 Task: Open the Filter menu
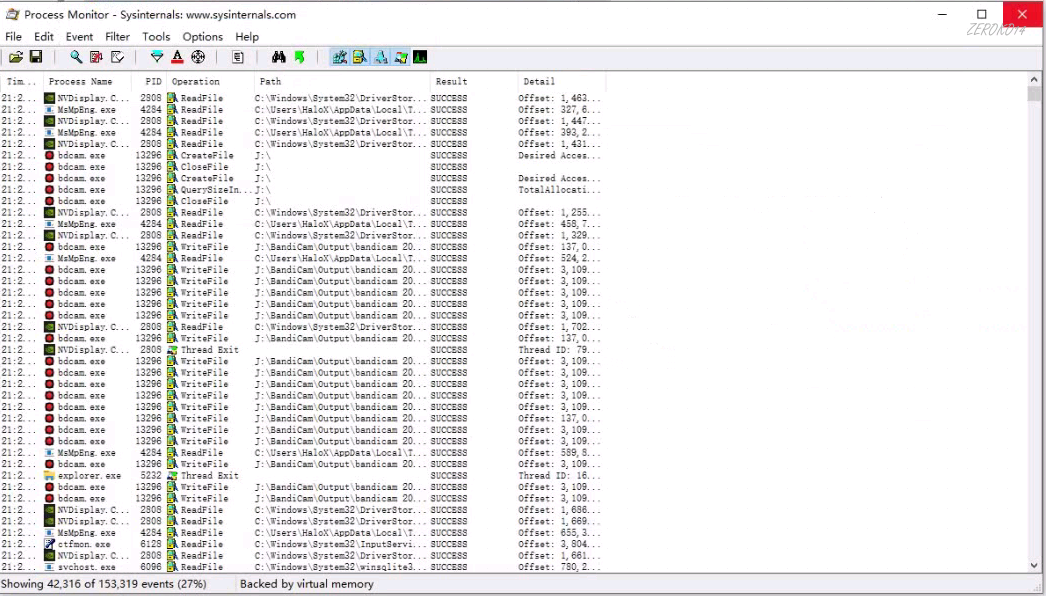click(x=117, y=37)
